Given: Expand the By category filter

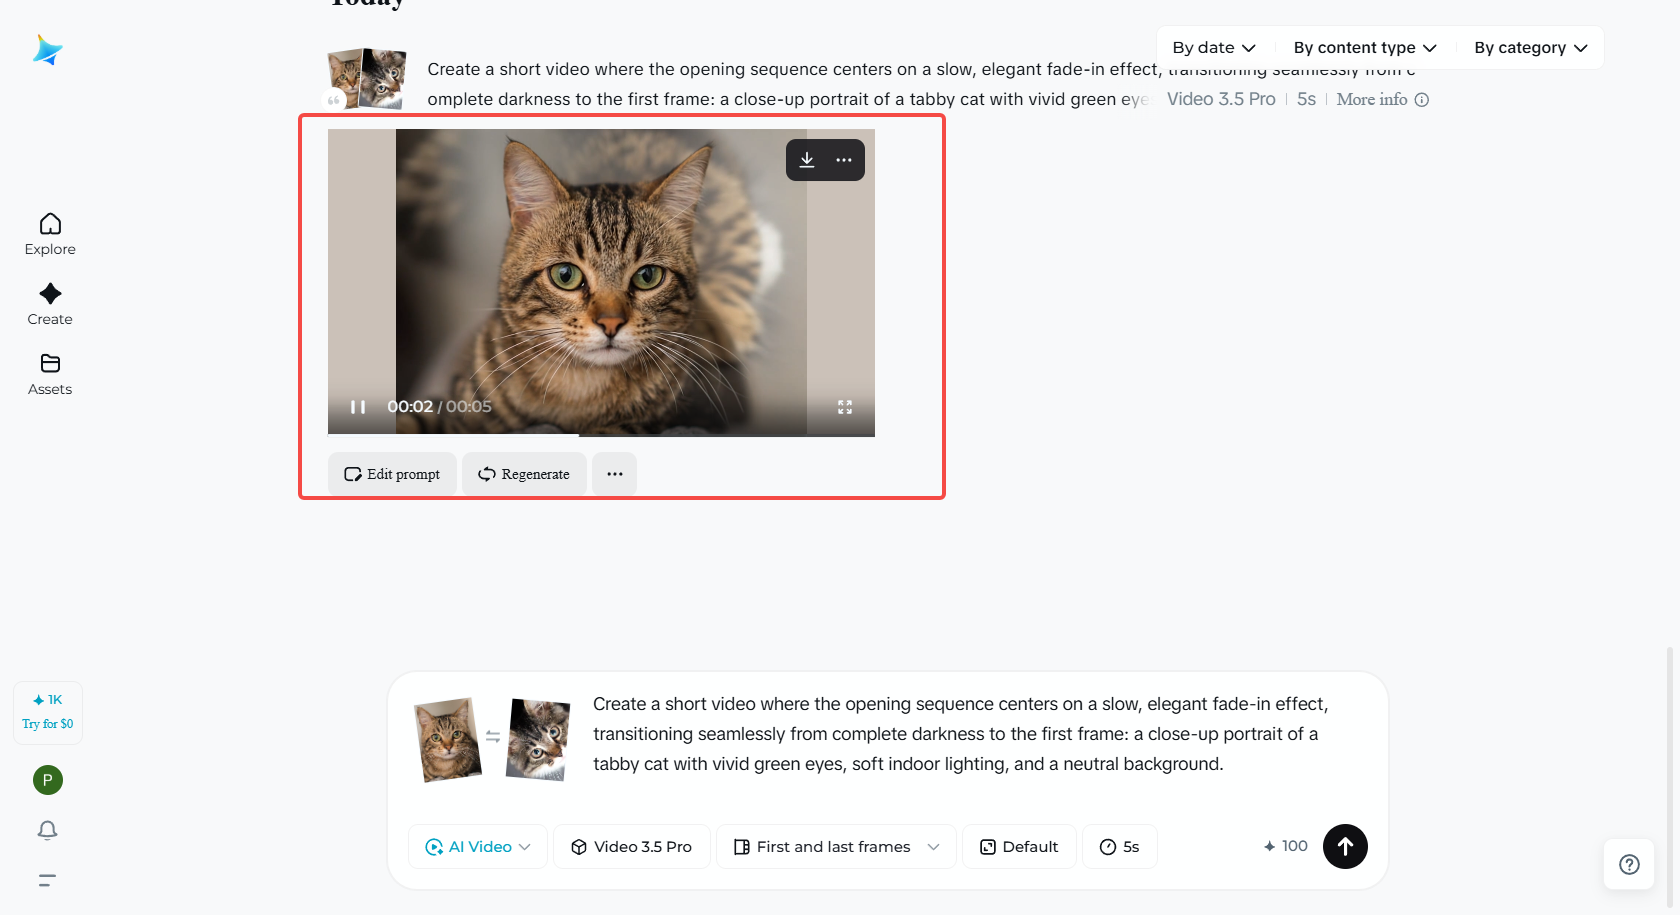Looking at the screenshot, I should pyautogui.click(x=1531, y=48).
